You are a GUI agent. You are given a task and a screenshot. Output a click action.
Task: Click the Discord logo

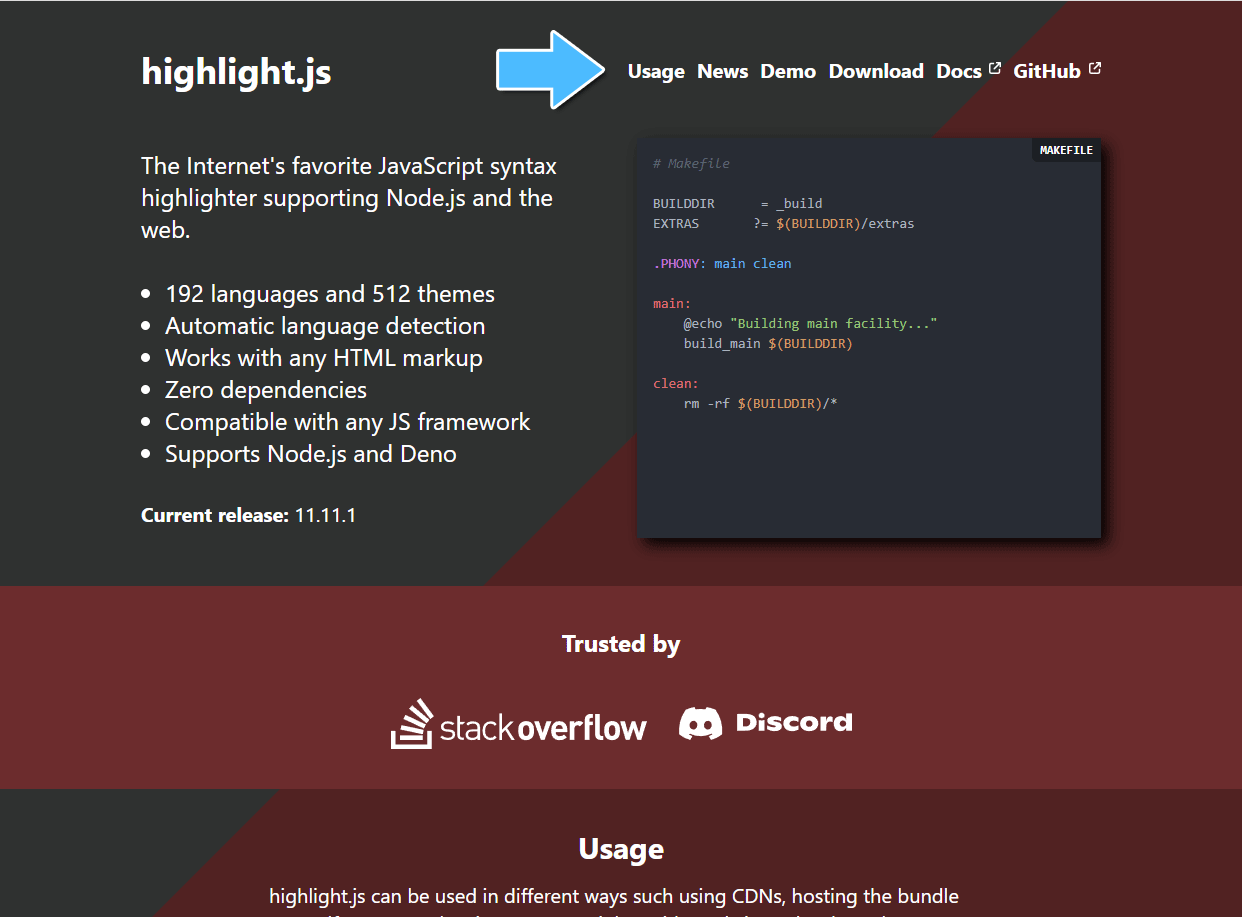(766, 723)
